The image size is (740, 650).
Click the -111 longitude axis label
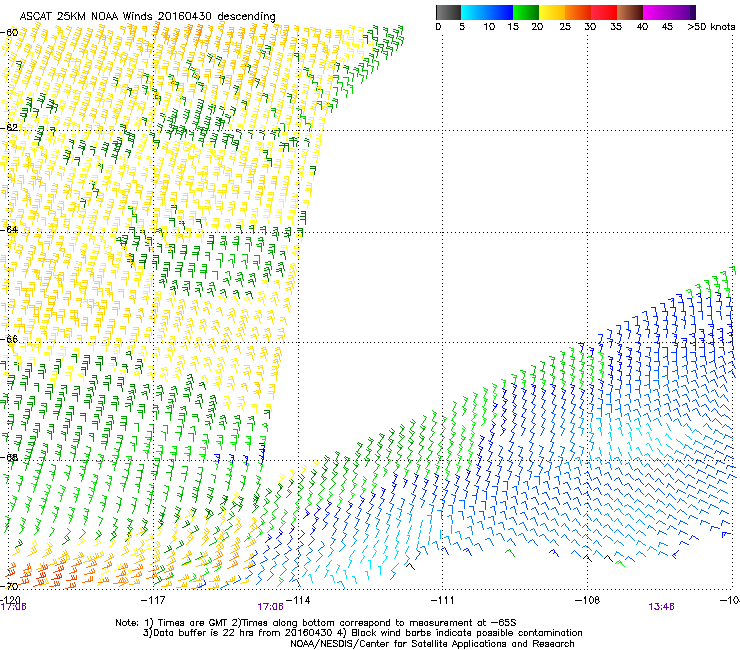tap(442, 599)
